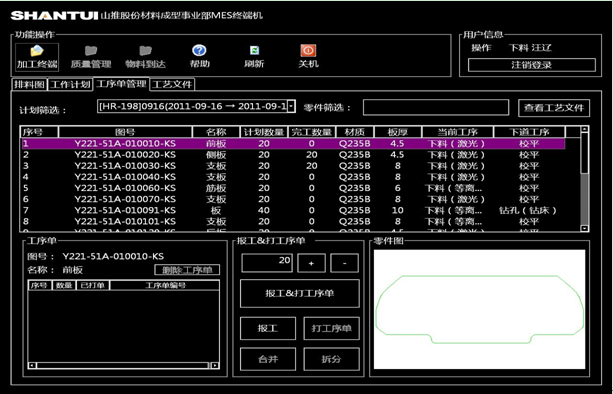This screenshot has width=613, height=394.
Task: Click the parts table scroll up arrow
Action: tap(584, 129)
